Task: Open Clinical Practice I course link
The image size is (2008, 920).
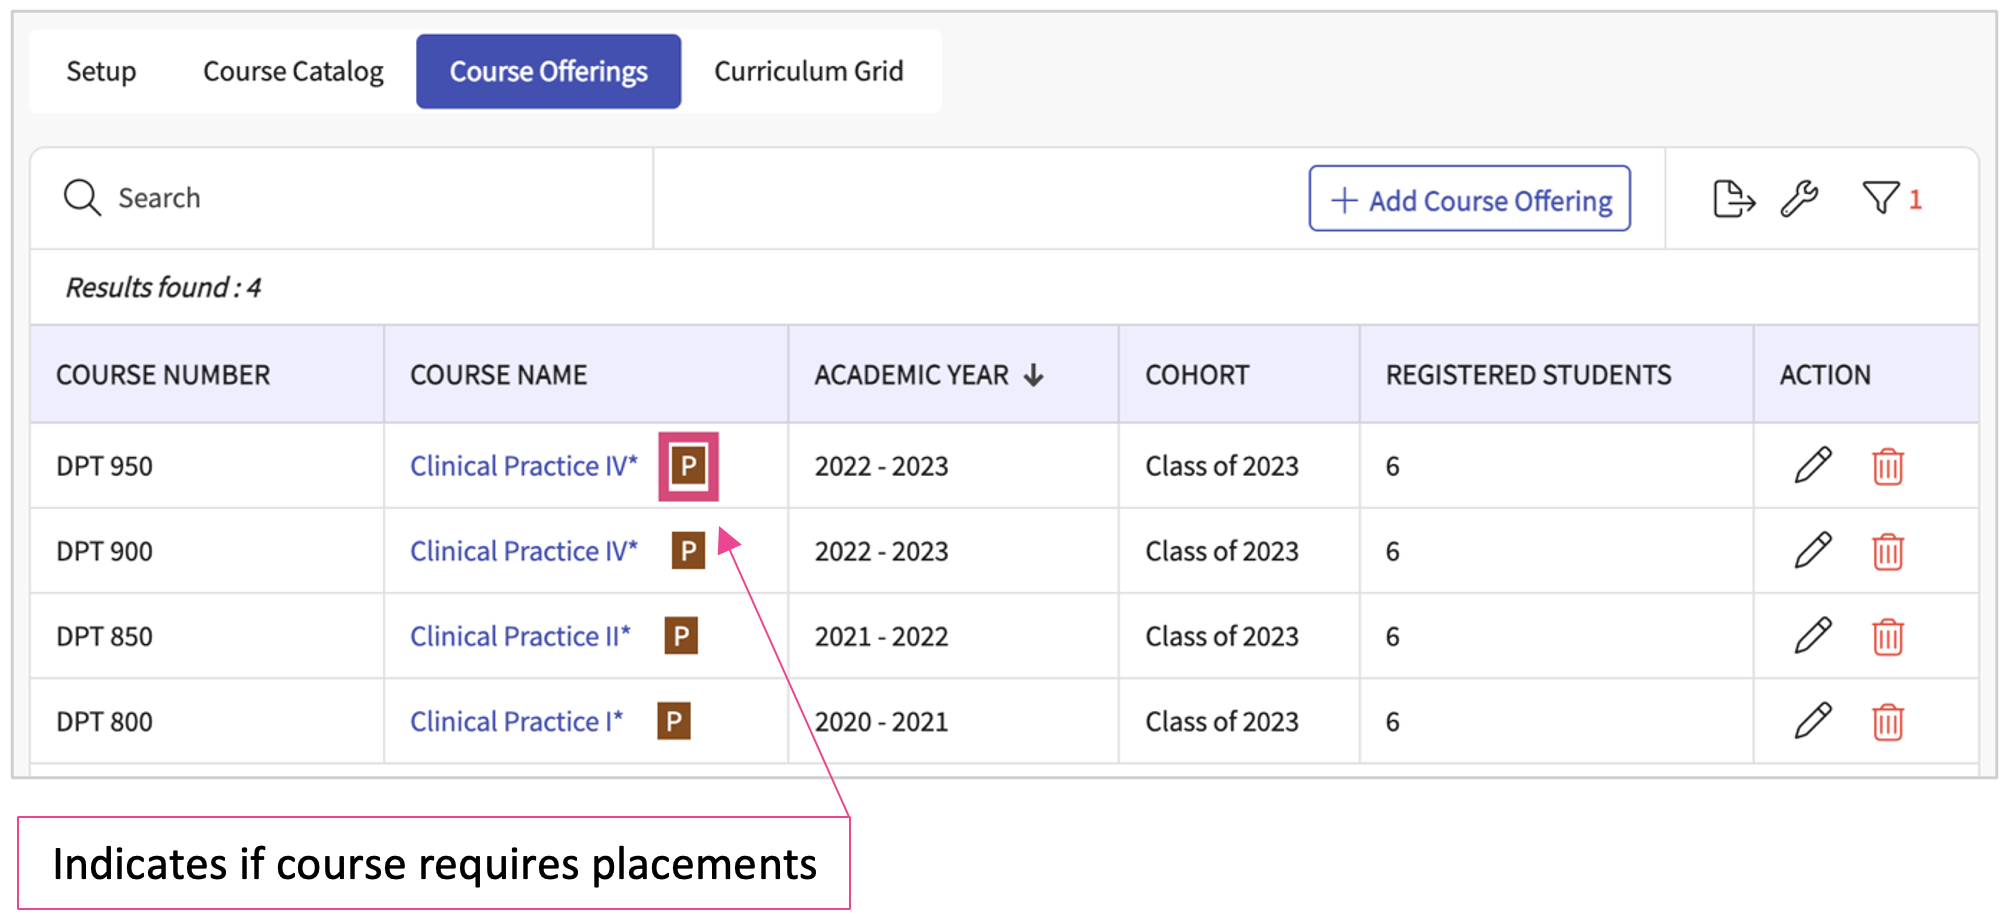Action: (x=516, y=721)
